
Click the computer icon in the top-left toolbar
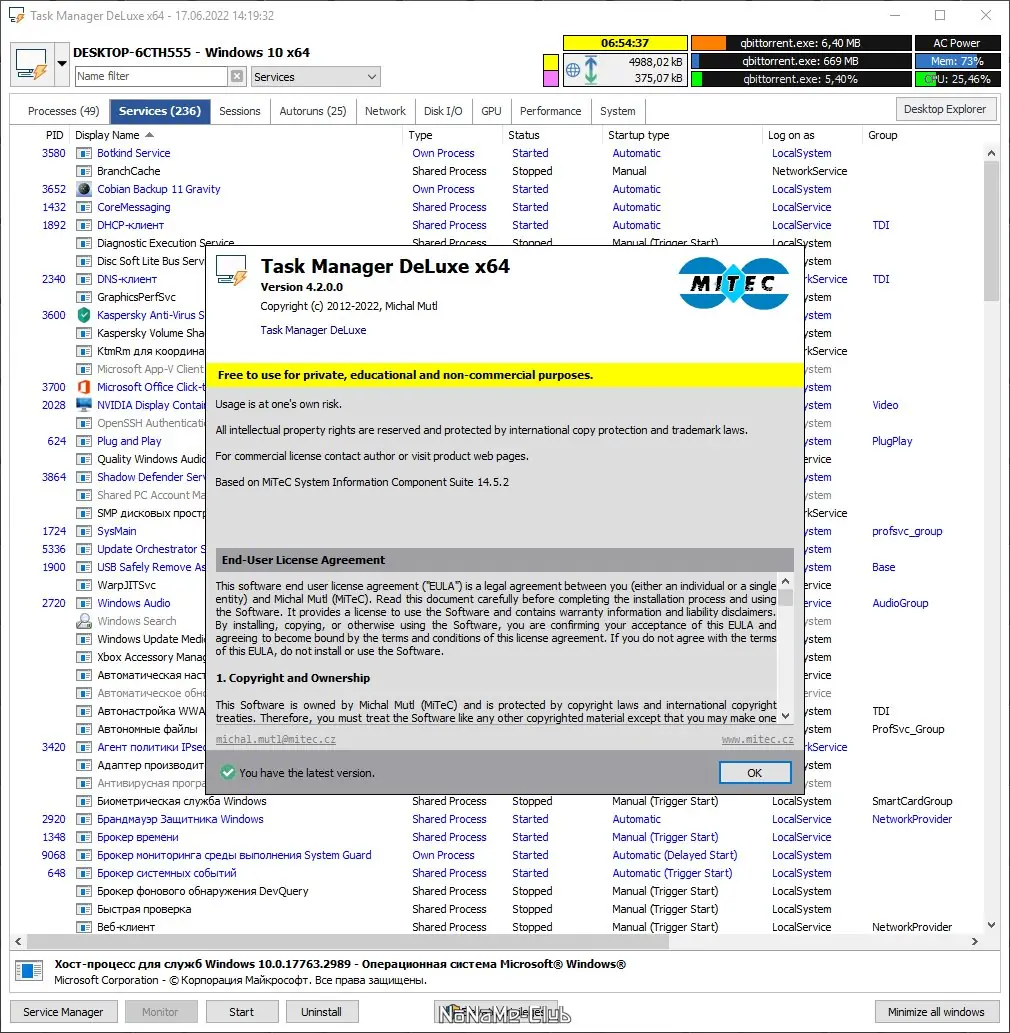click(32, 64)
